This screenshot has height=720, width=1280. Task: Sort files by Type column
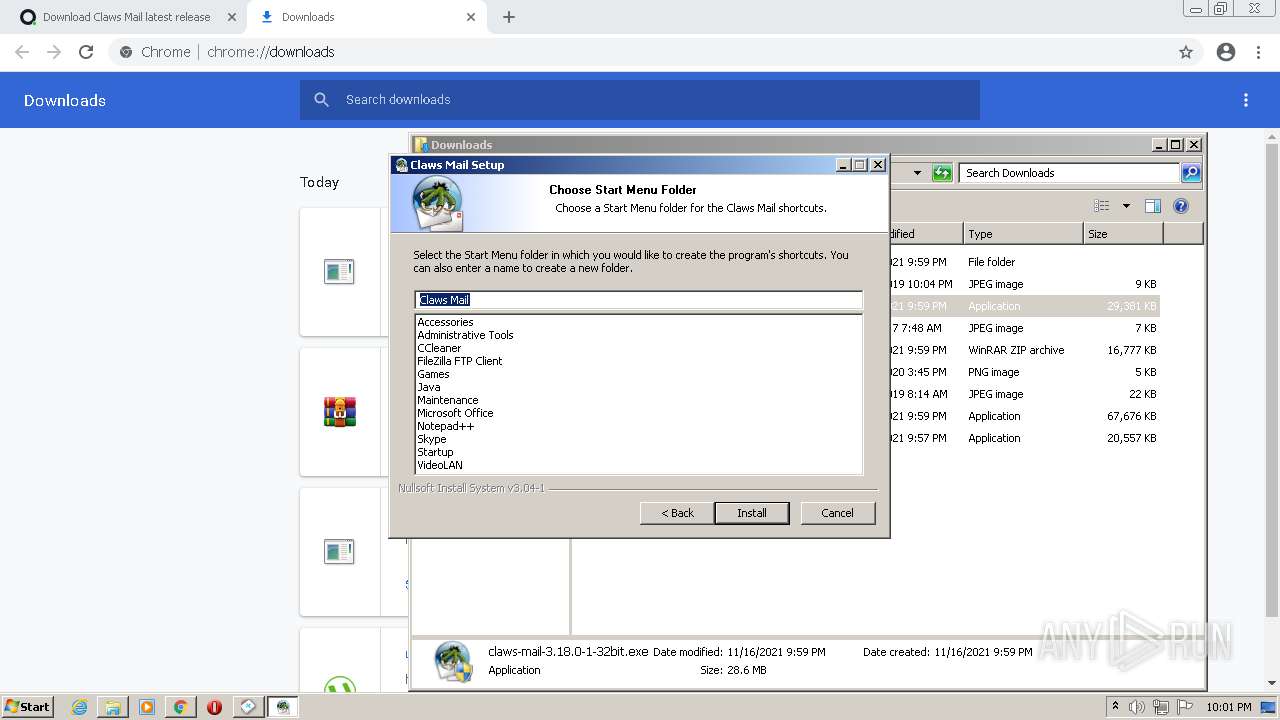[x=1023, y=234]
